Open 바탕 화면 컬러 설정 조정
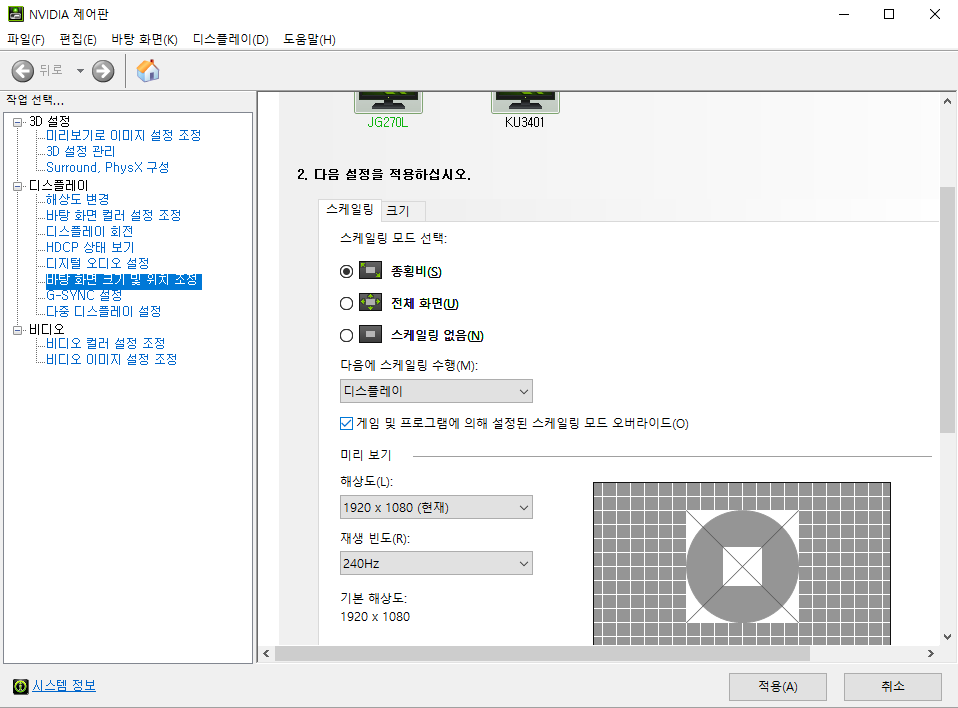 click(114, 215)
